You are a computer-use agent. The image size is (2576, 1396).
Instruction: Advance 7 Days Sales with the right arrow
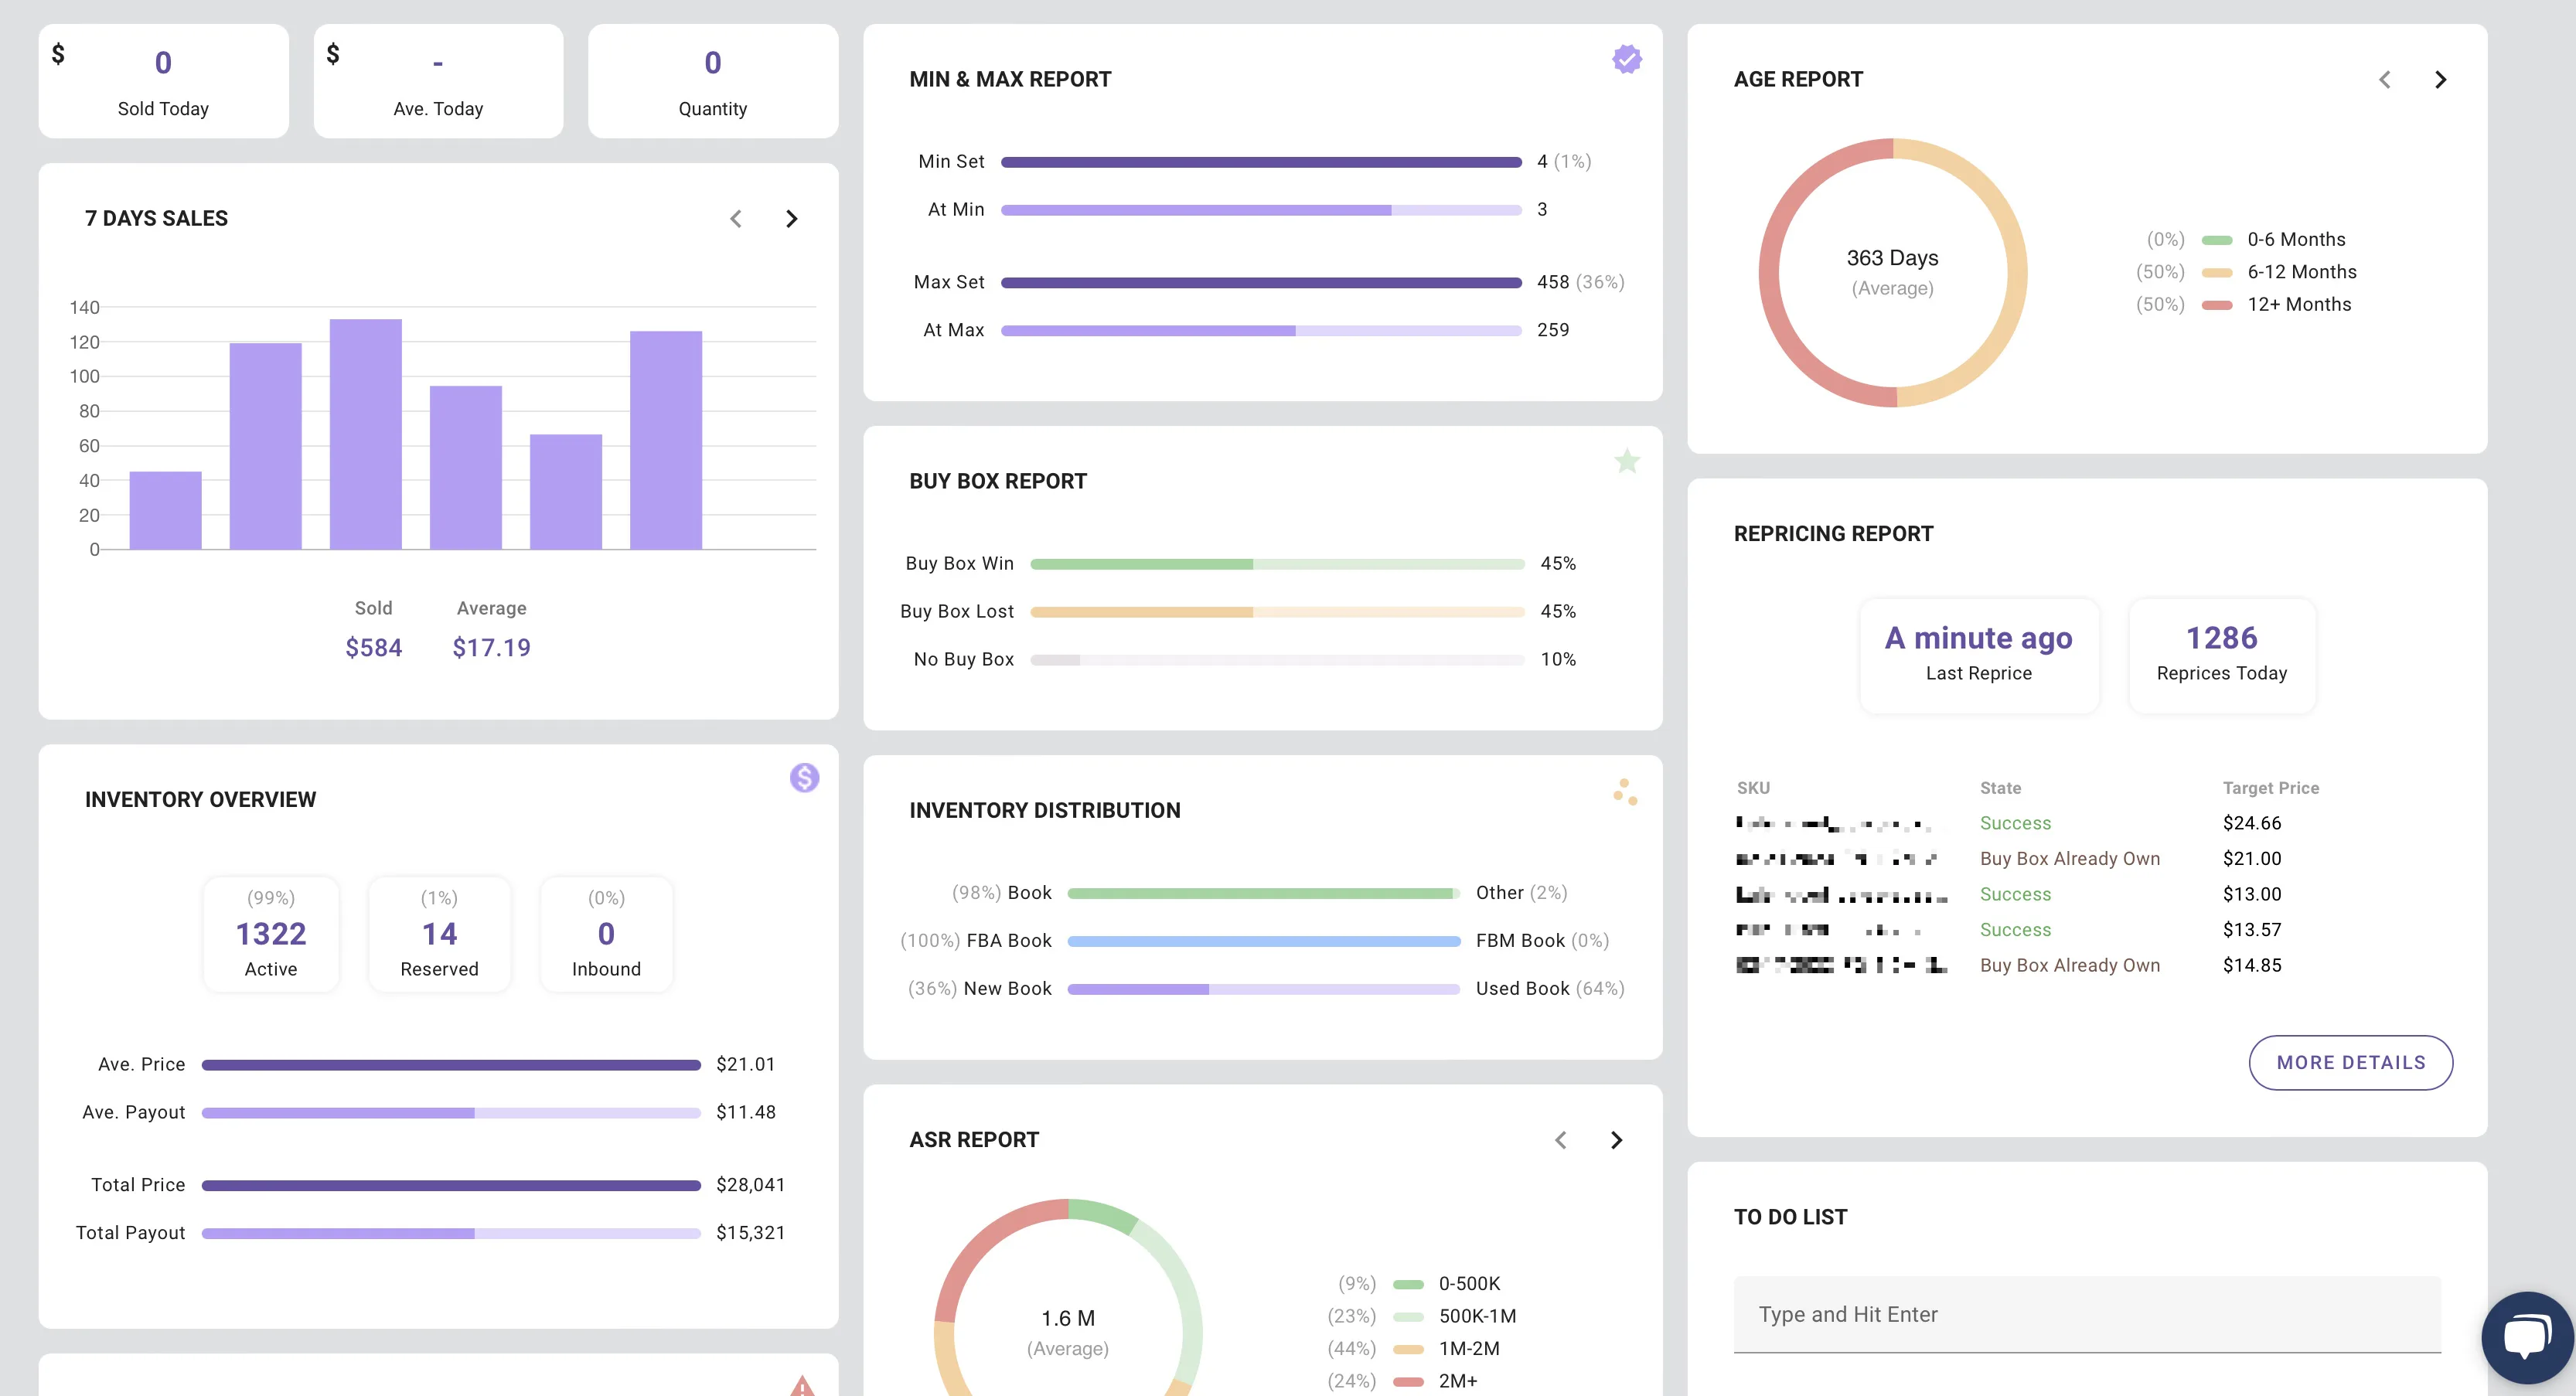click(x=791, y=218)
